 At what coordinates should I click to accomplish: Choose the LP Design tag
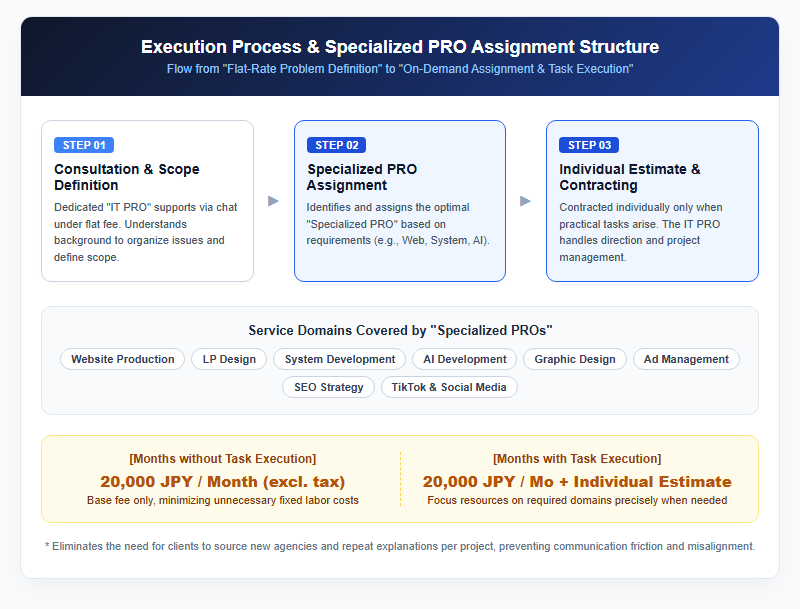[229, 359]
